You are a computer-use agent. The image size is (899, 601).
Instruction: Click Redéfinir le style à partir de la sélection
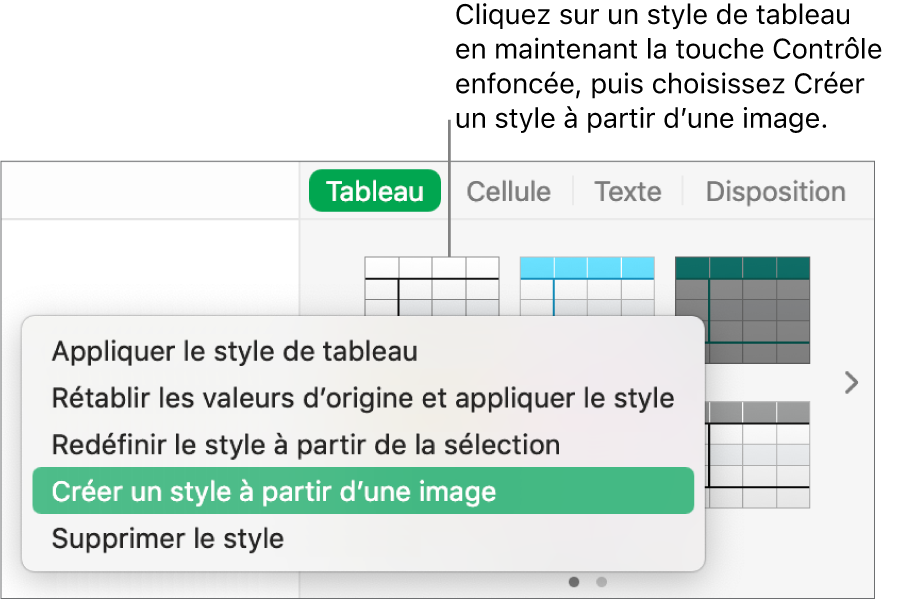[363, 445]
